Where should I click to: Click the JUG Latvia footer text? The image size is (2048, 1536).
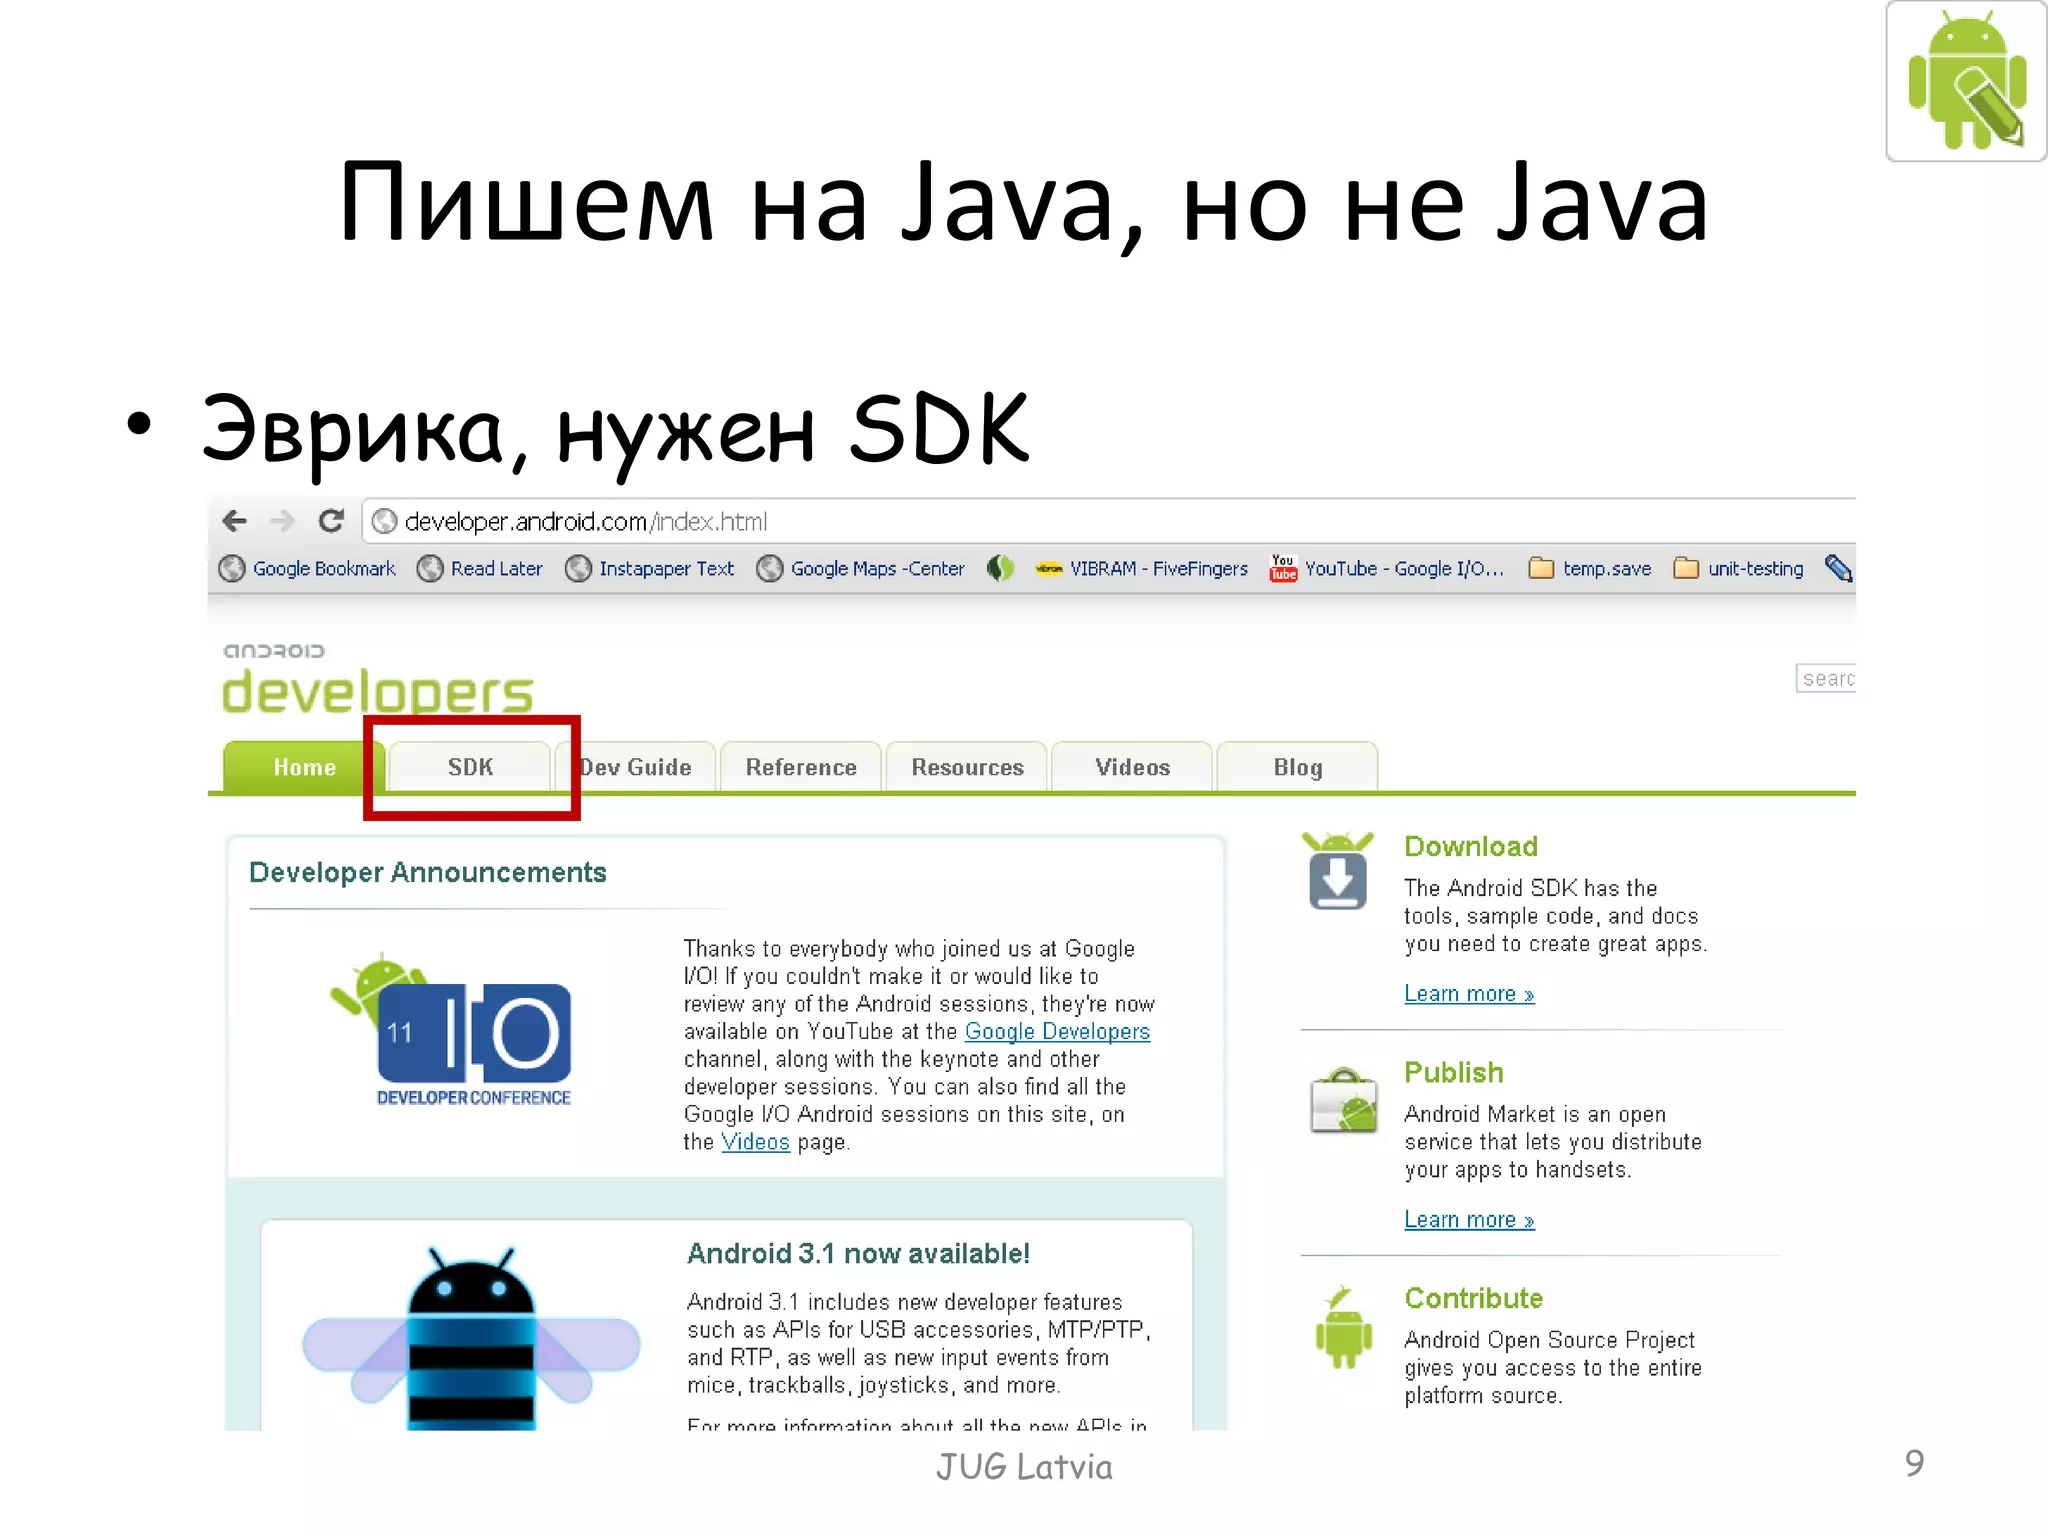(1024, 1467)
